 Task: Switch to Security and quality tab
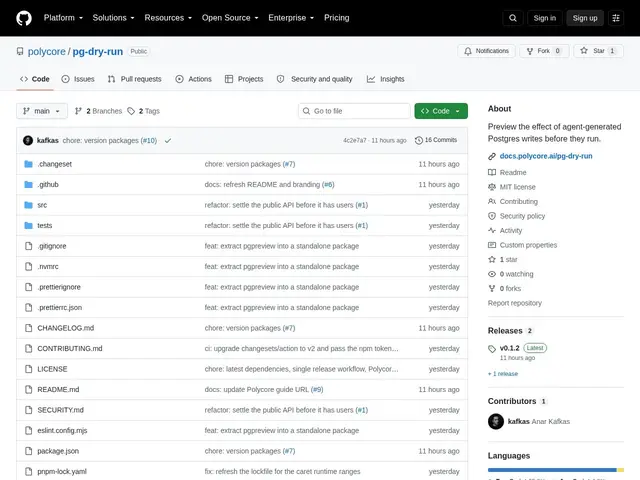point(314,79)
